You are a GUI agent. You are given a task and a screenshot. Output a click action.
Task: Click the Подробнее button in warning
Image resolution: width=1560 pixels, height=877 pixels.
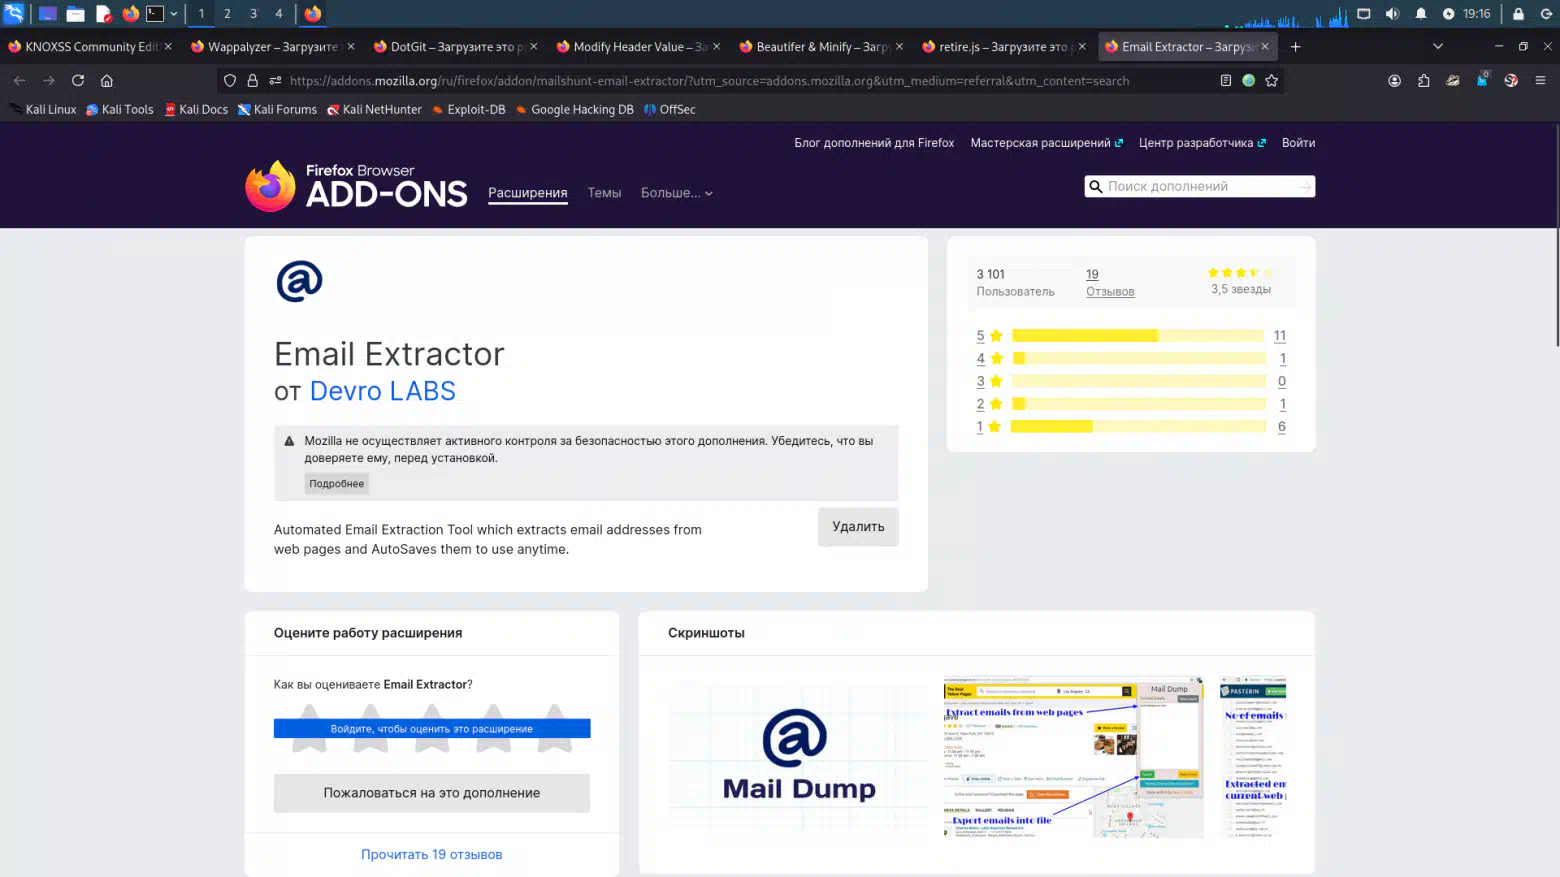coord(337,483)
